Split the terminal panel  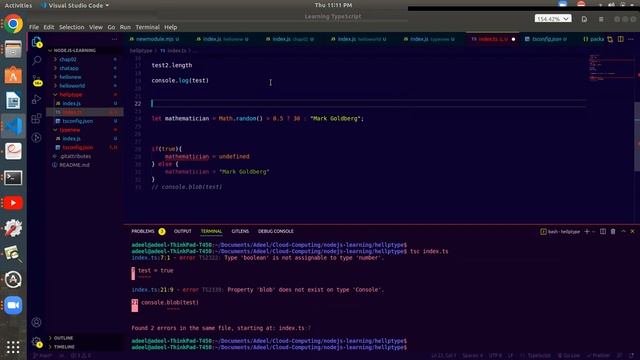603,231
